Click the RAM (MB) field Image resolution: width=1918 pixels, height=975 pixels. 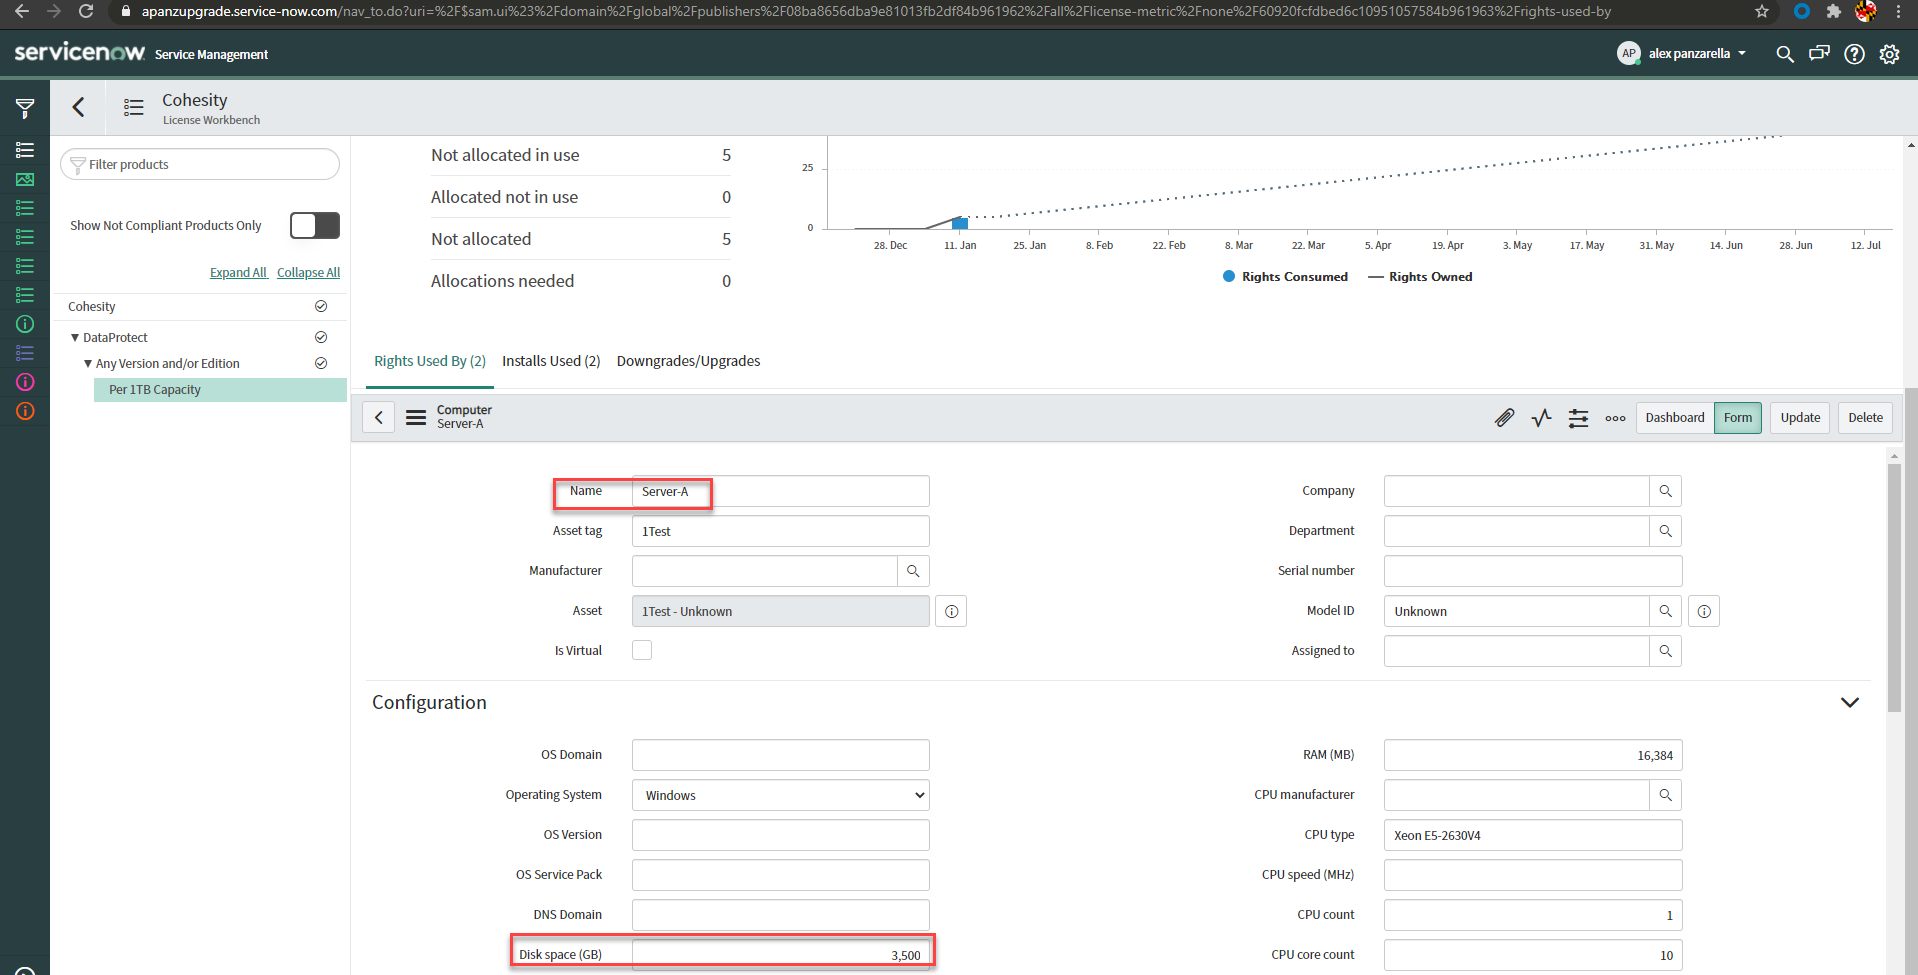[x=1533, y=755]
